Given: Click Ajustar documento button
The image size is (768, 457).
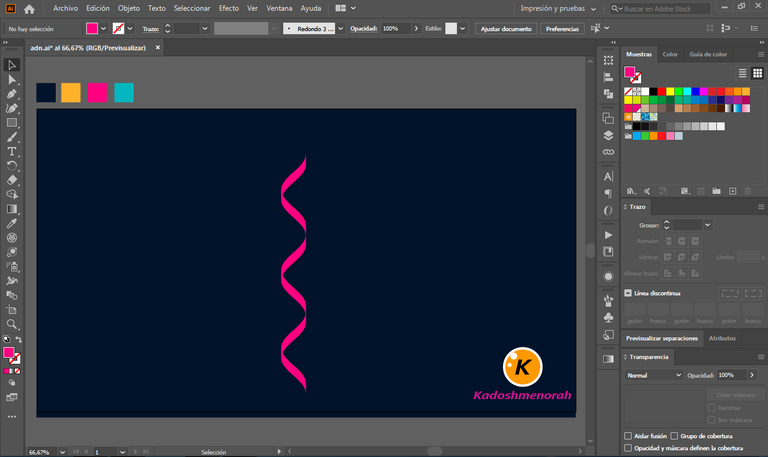Looking at the screenshot, I should [506, 28].
